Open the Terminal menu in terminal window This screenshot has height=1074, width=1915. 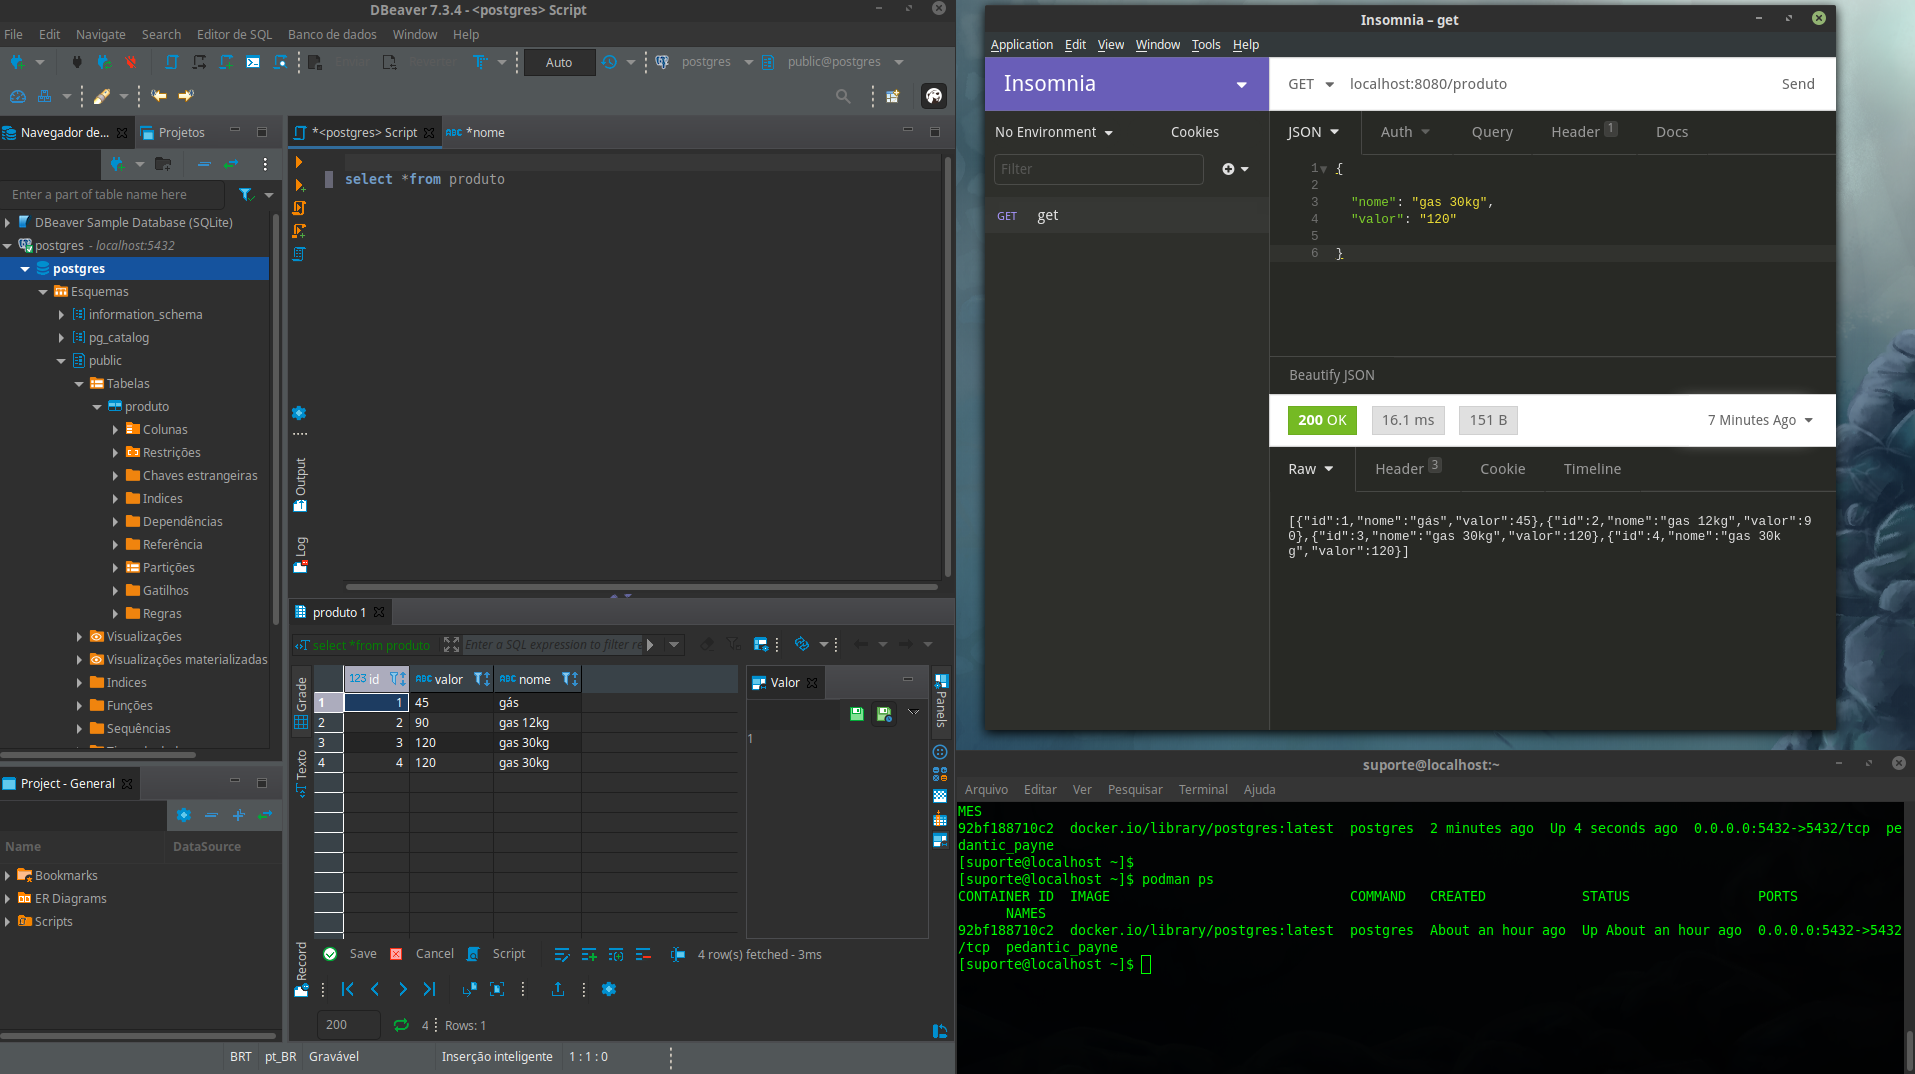pos(1203,789)
